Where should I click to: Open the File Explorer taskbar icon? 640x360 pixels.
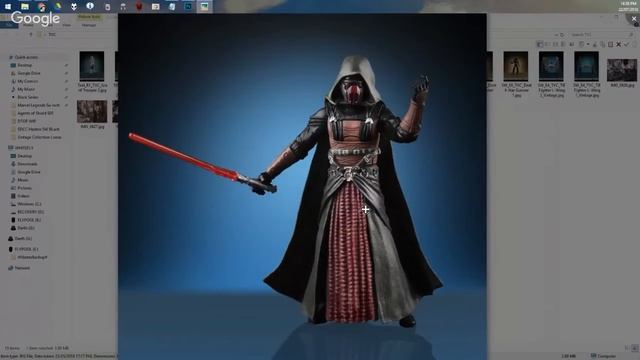pos(25,6)
